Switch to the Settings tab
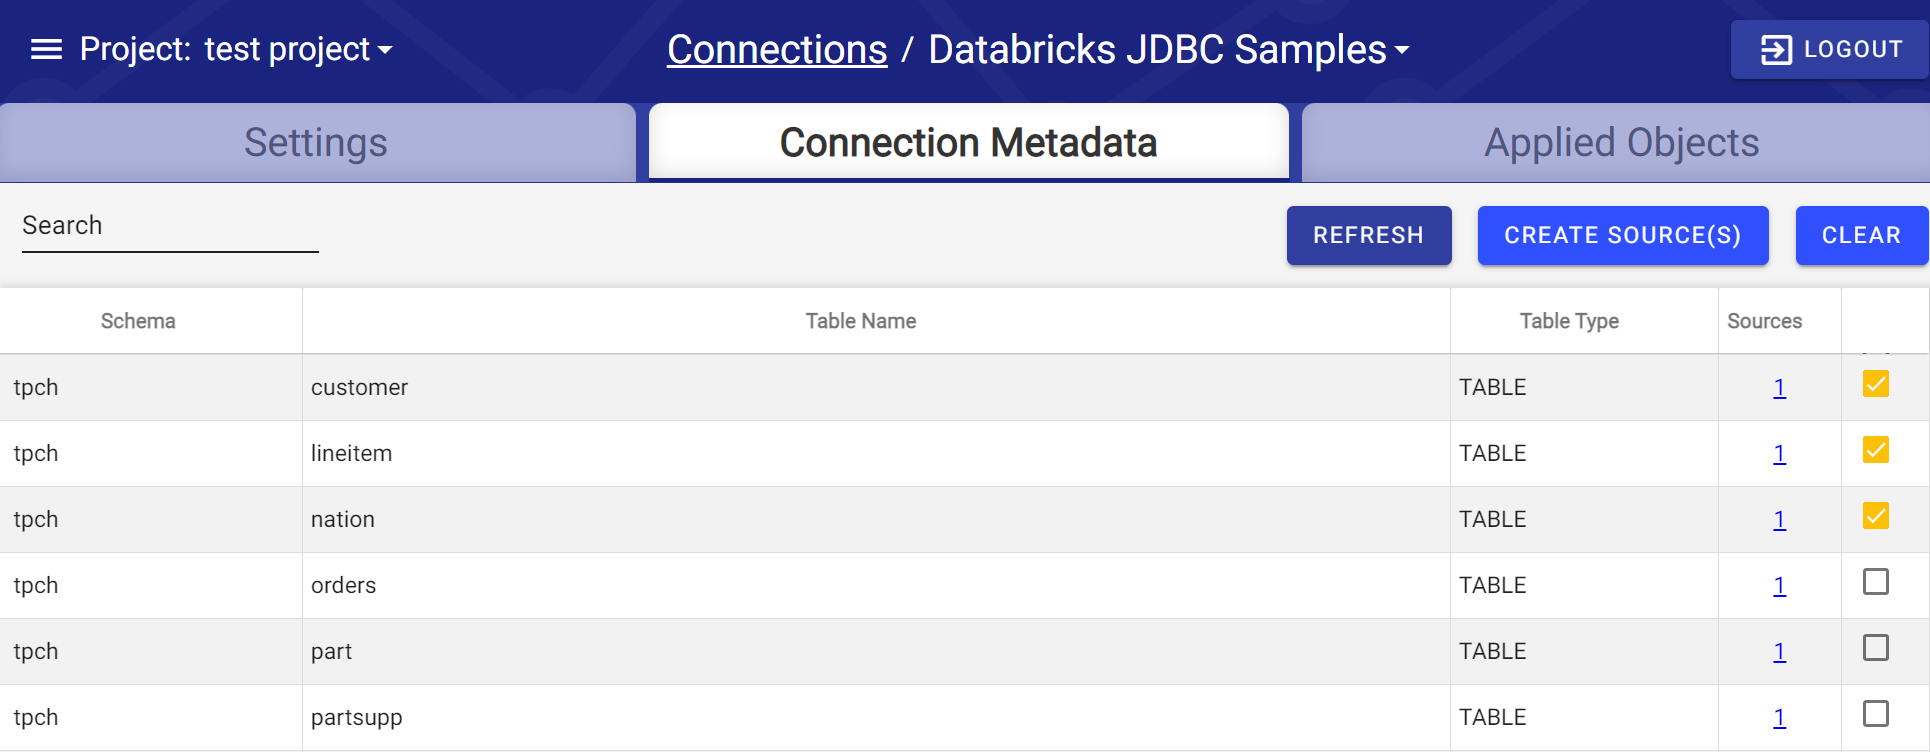Viewport: 1930px width, 752px height. click(315, 142)
